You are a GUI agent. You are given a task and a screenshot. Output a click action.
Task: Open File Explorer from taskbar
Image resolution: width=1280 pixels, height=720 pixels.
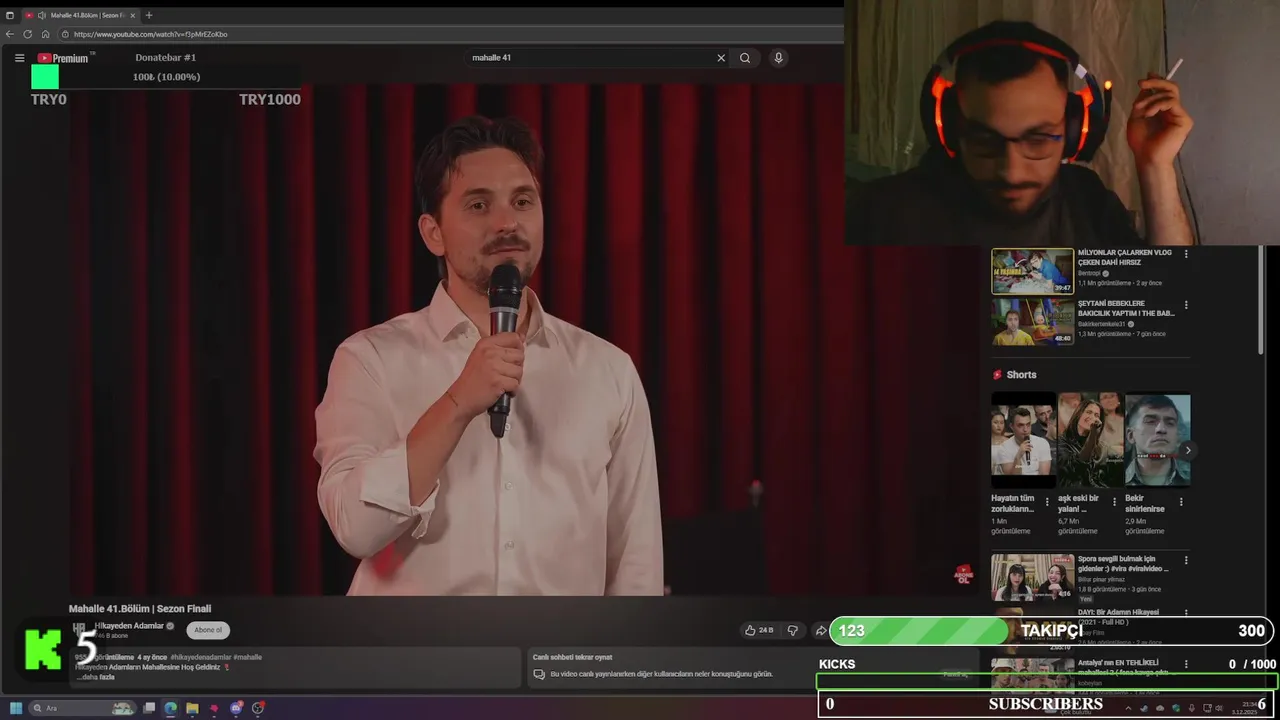(x=192, y=708)
